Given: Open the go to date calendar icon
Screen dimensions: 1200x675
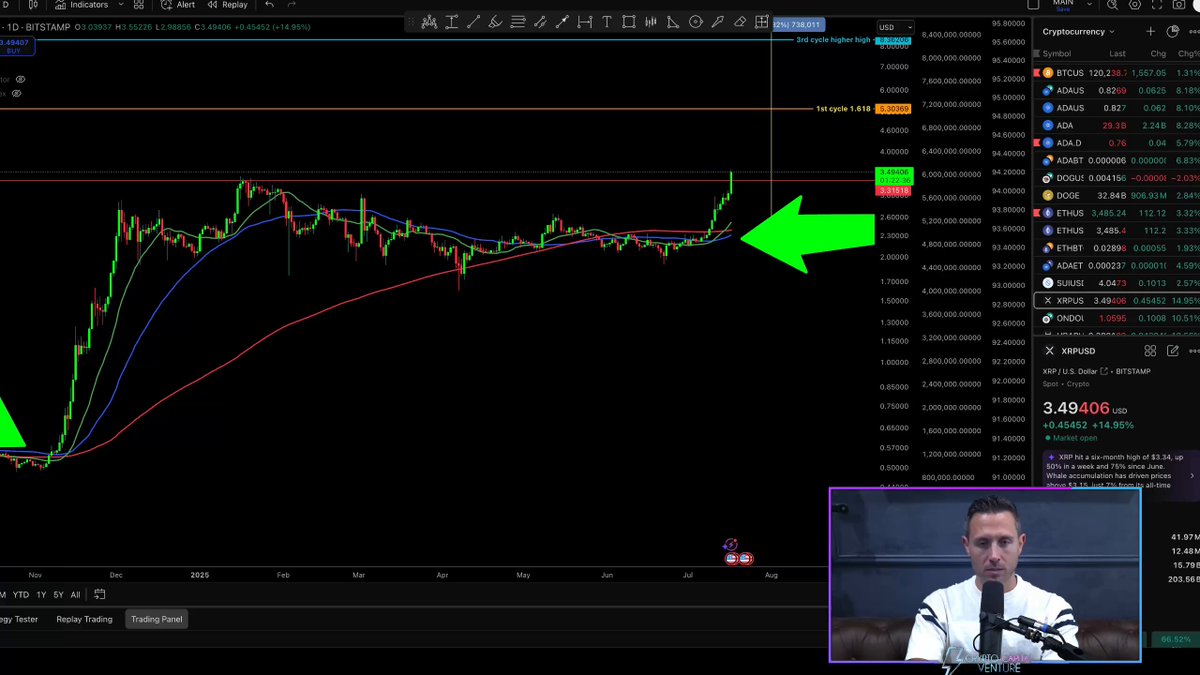Looking at the screenshot, I should 99,595.
